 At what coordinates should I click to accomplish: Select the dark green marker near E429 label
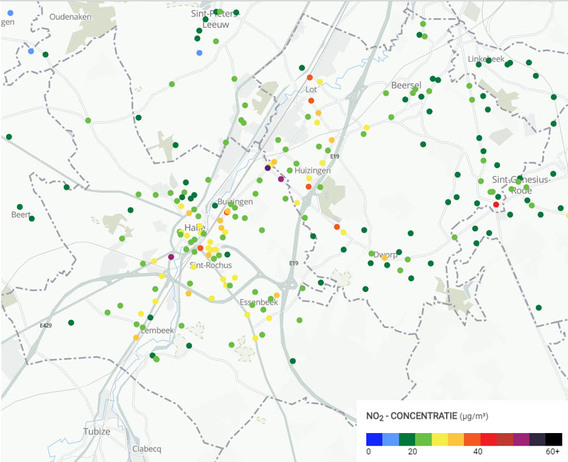tap(71, 322)
